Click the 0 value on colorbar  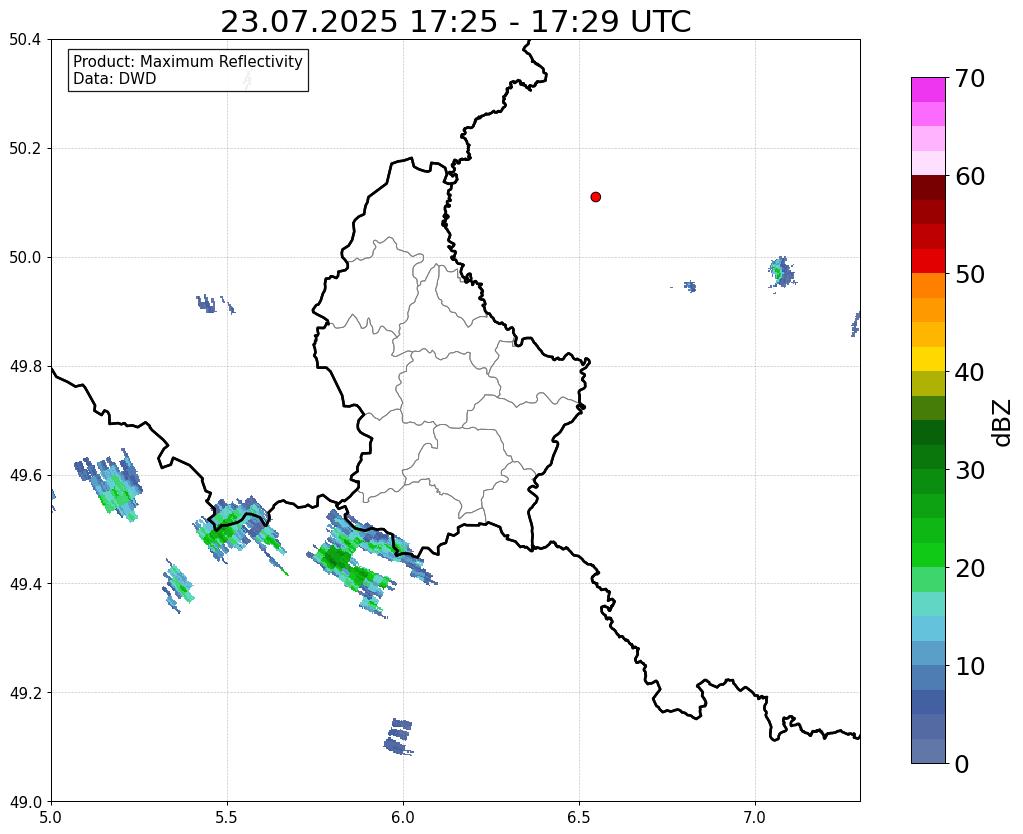pos(962,764)
